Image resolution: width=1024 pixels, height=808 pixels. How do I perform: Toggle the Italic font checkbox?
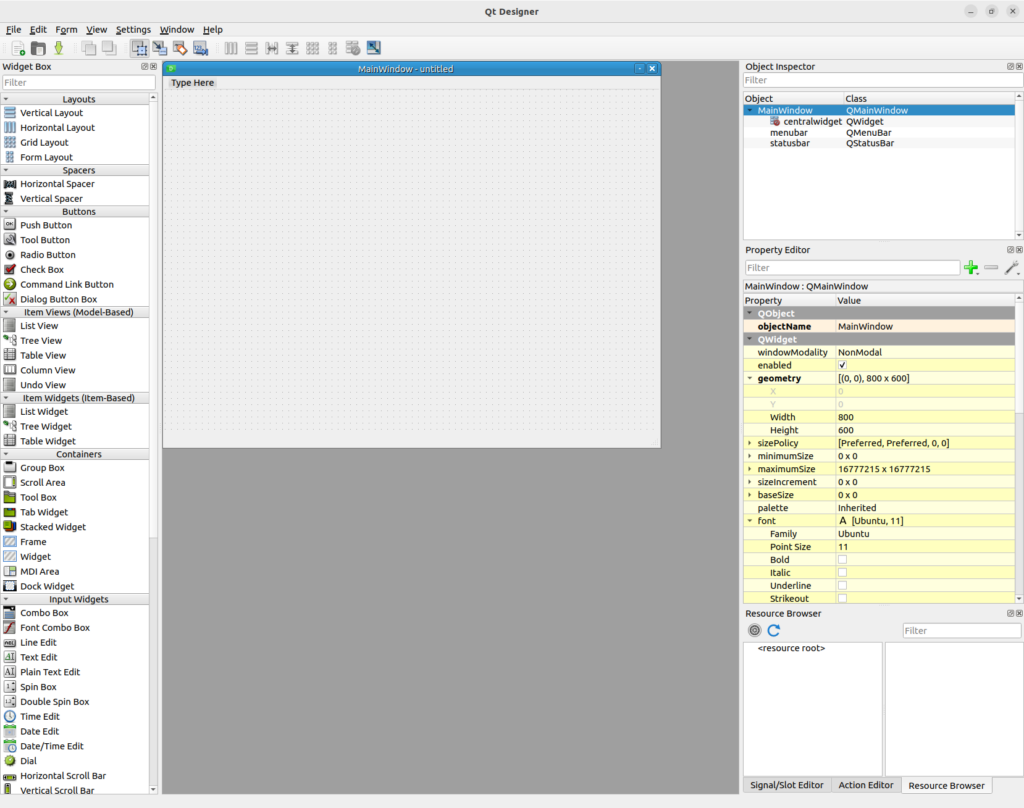[x=842, y=573]
